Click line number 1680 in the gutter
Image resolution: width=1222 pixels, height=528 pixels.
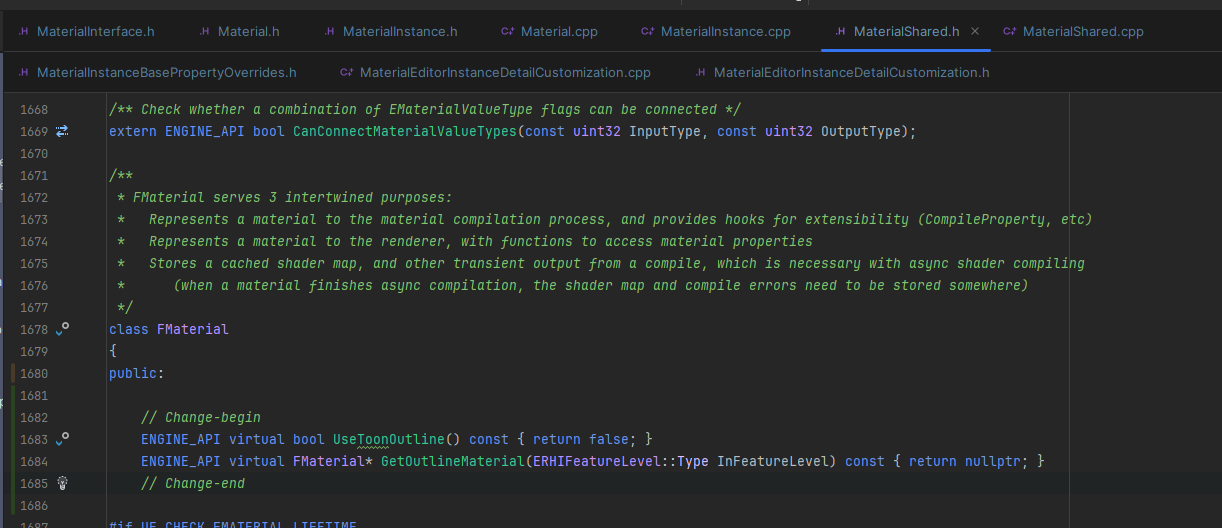[34, 373]
